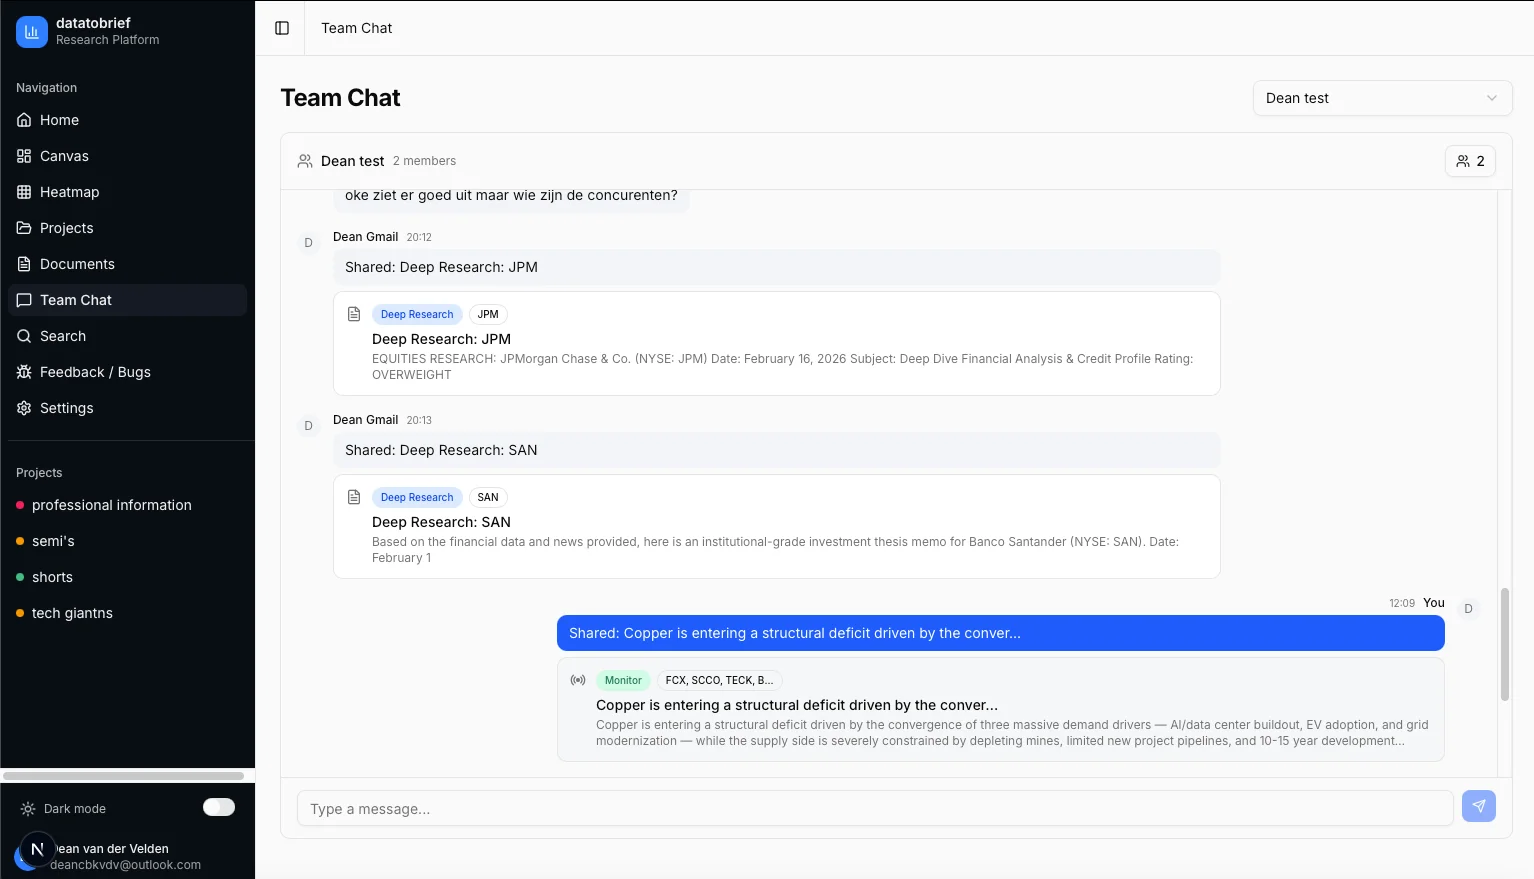Click the datatobrief logo icon
The image size is (1534, 879).
[x=31, y=32]
